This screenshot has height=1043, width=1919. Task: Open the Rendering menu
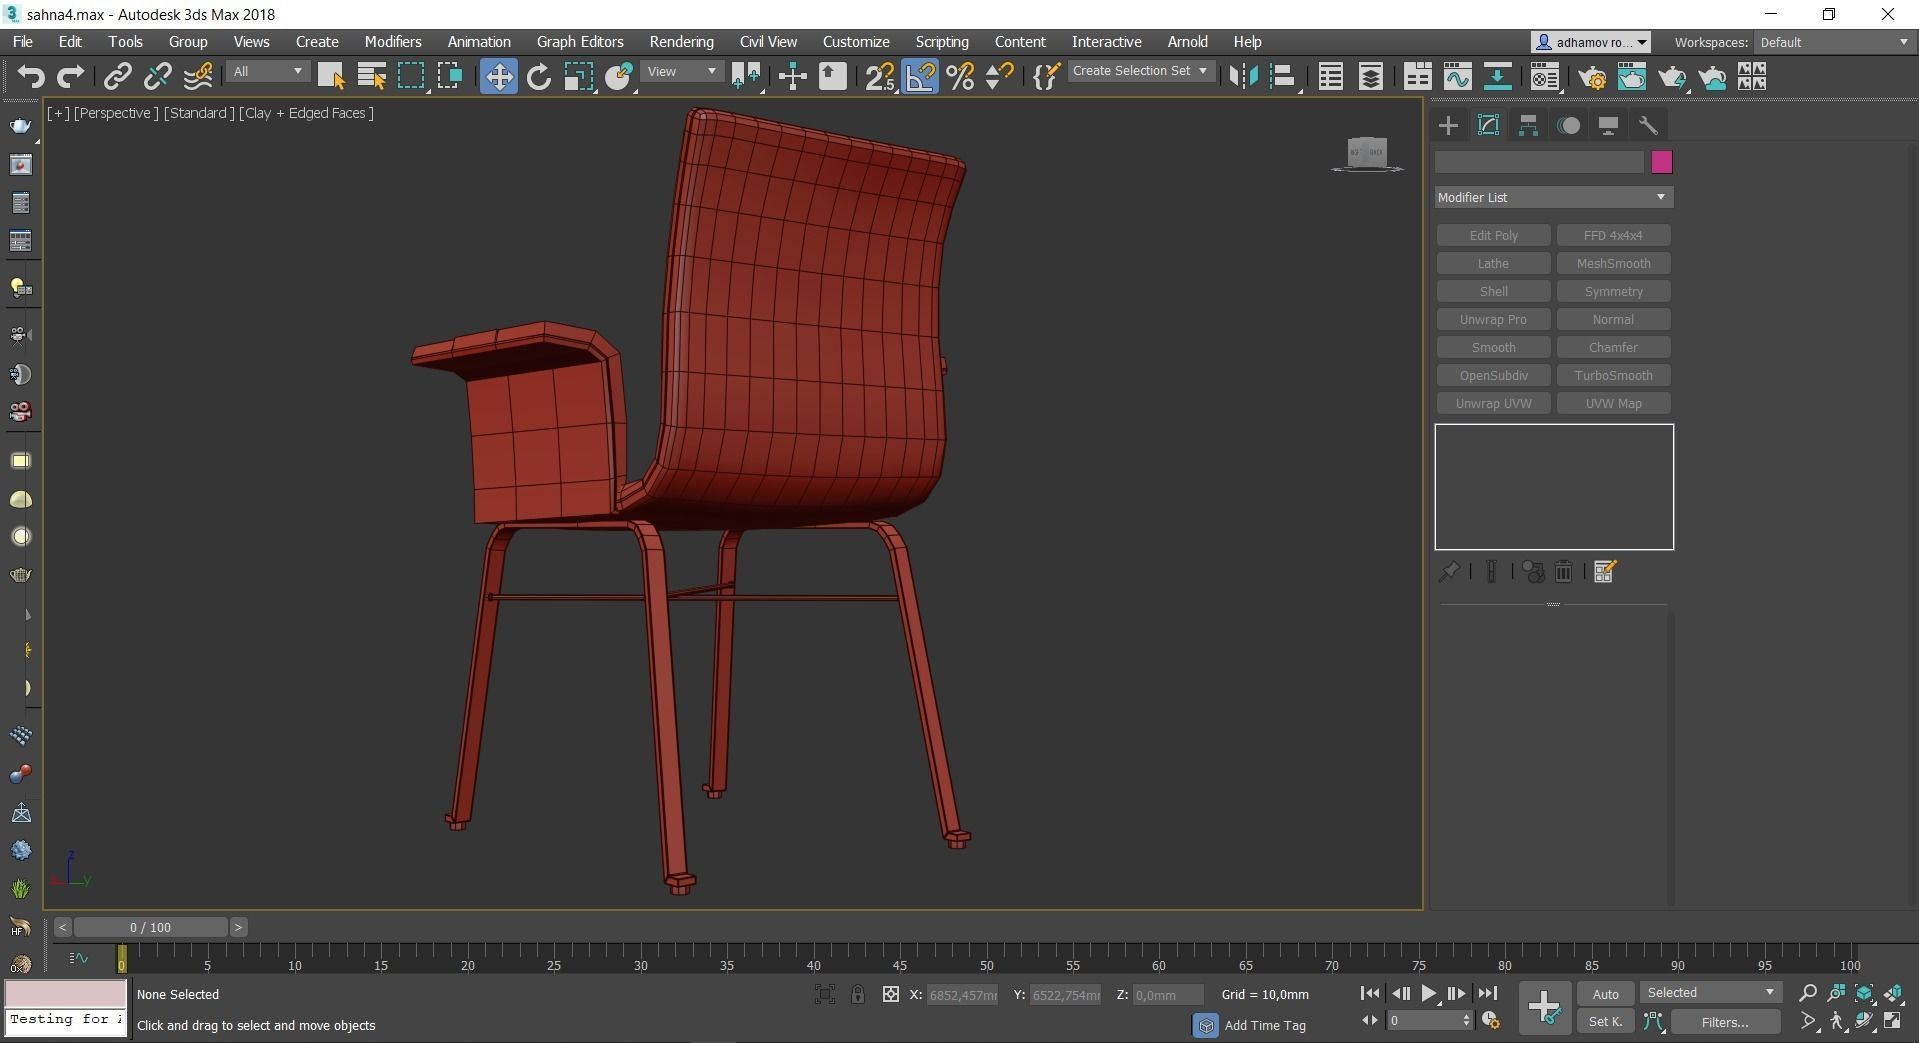click(681, 42)
